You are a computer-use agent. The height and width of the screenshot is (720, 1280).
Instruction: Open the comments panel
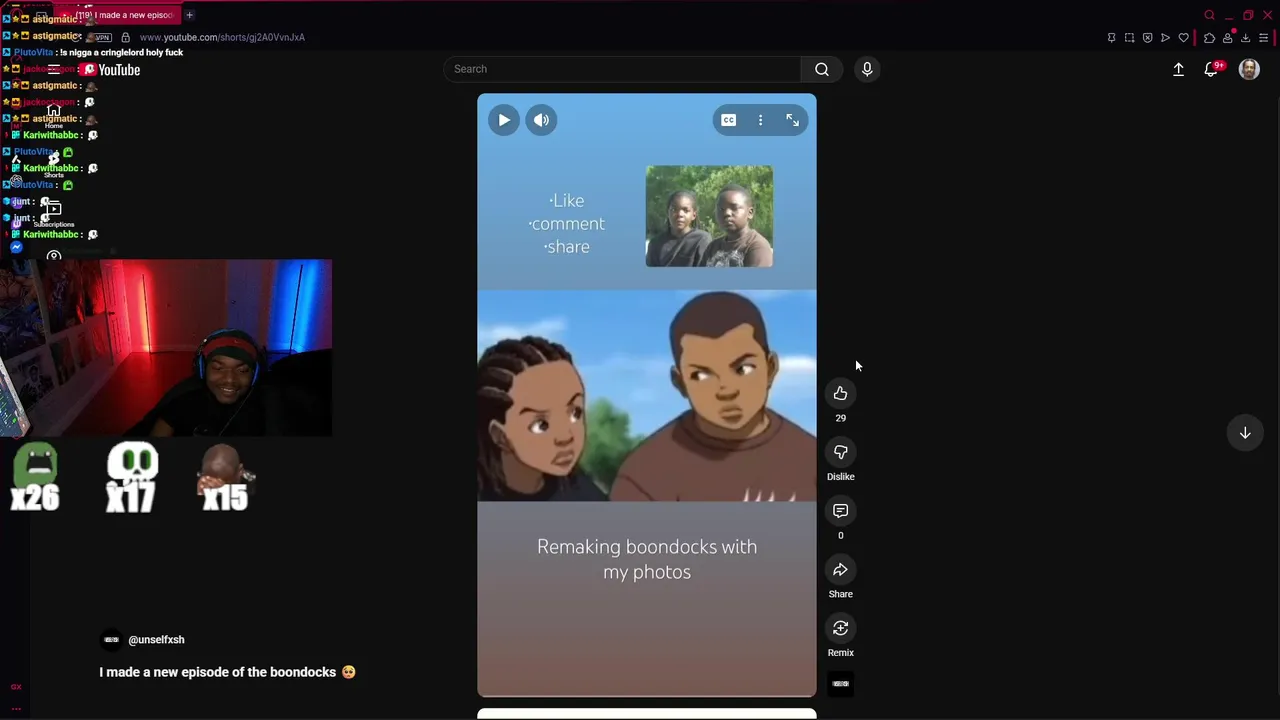click(841, 511)
